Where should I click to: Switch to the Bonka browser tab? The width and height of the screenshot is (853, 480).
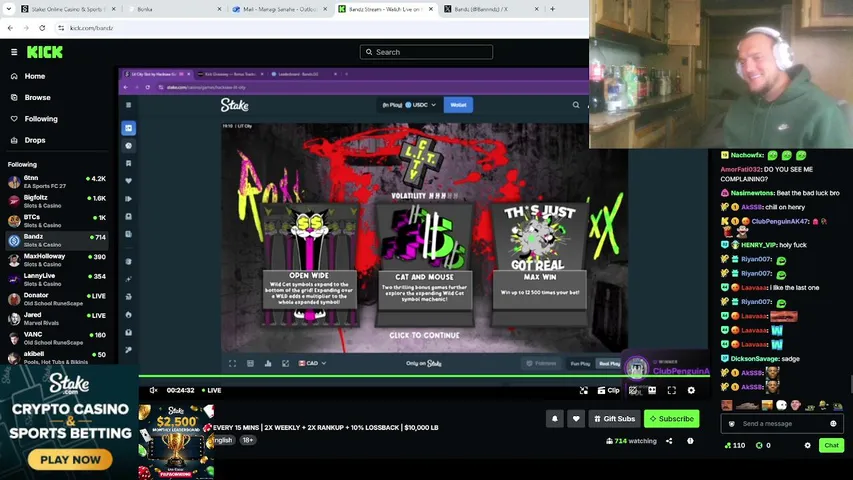coord(173,9)
